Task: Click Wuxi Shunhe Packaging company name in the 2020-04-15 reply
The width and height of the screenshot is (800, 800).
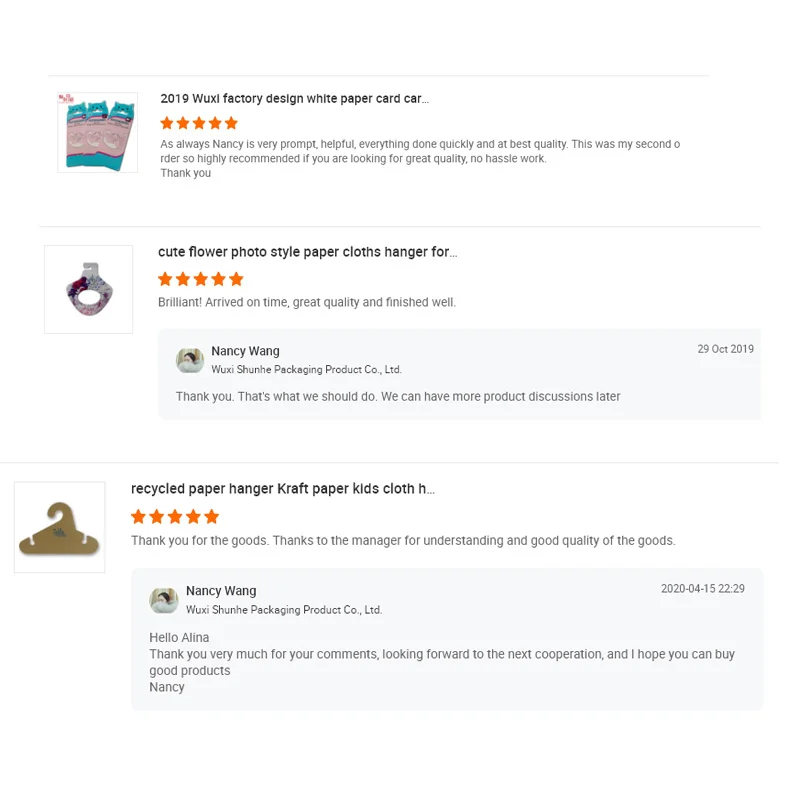Action: coord(284,610)
